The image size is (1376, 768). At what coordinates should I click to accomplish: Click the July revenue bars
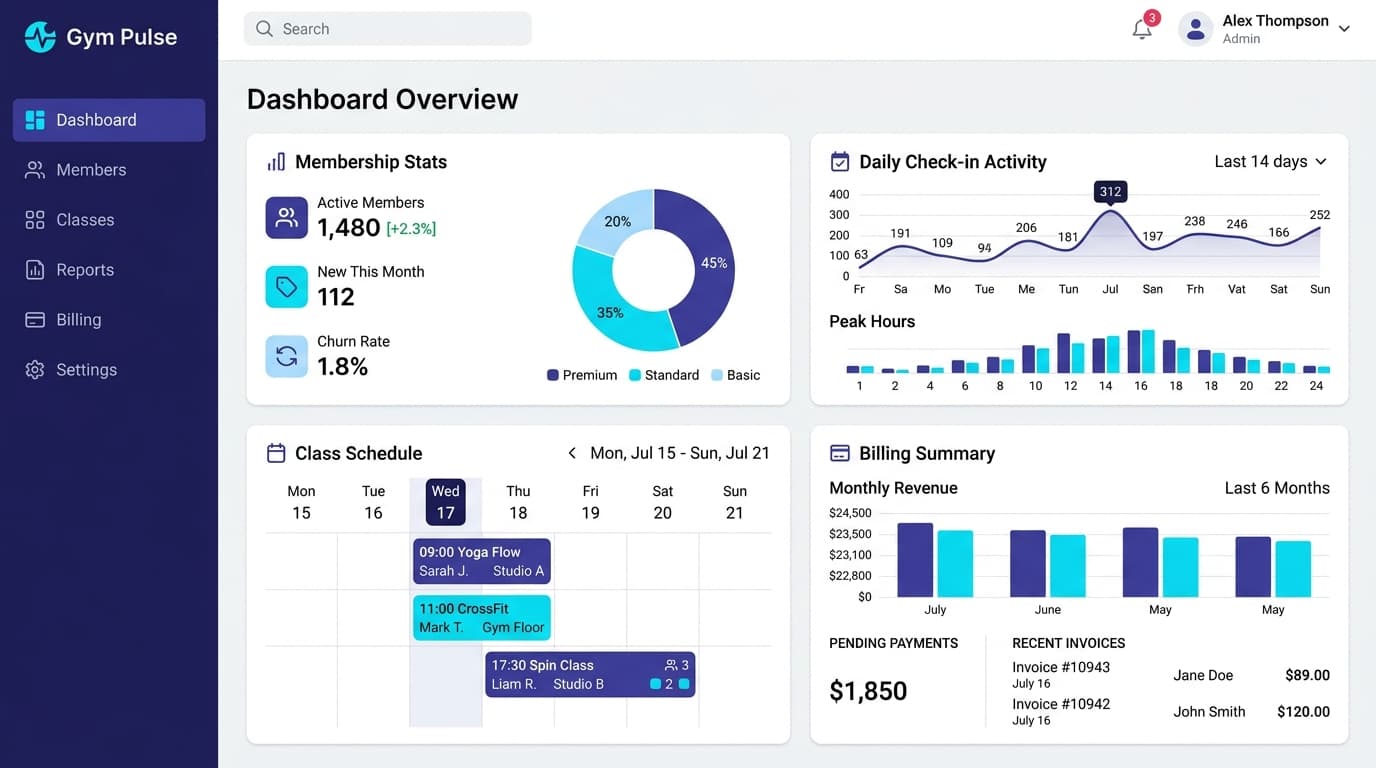[935, 560]
